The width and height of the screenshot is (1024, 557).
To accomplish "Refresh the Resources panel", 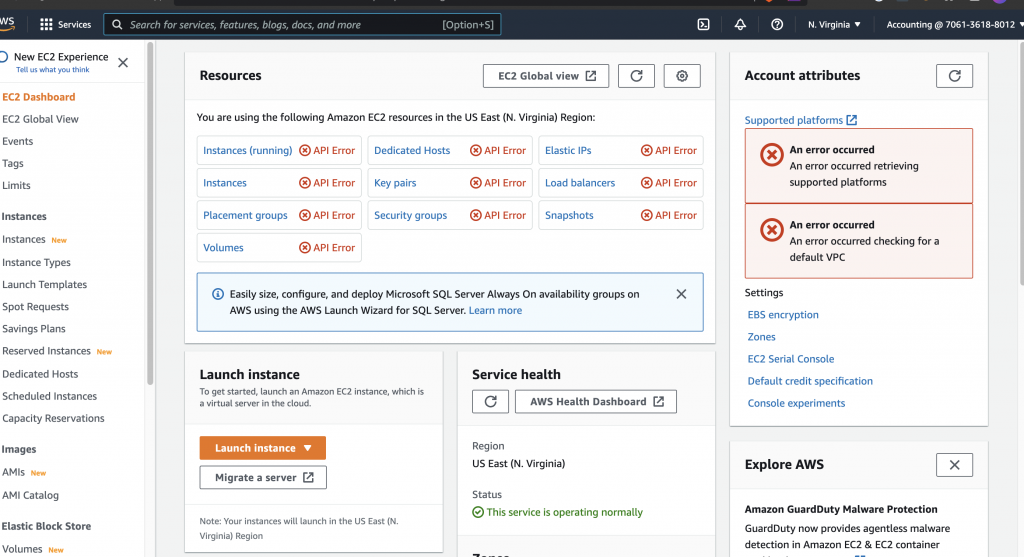I will pyautogui.click(x=636, y=76).
